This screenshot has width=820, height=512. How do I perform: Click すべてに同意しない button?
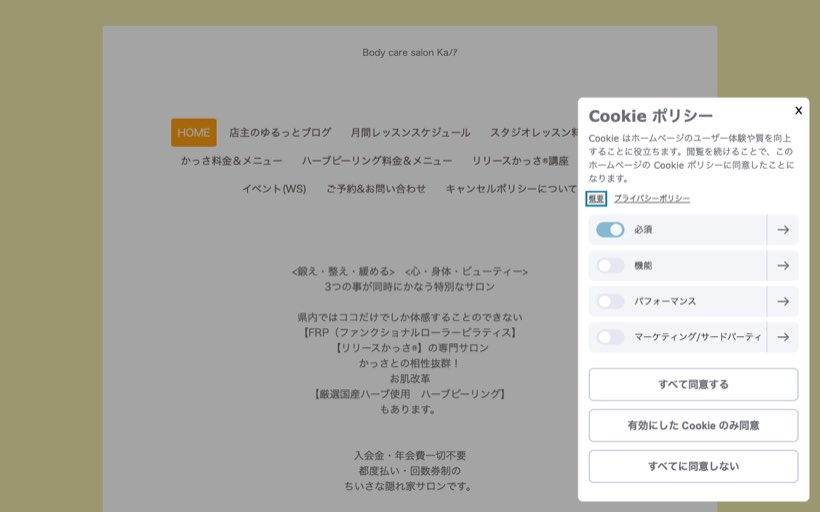[x=693, y=466]
